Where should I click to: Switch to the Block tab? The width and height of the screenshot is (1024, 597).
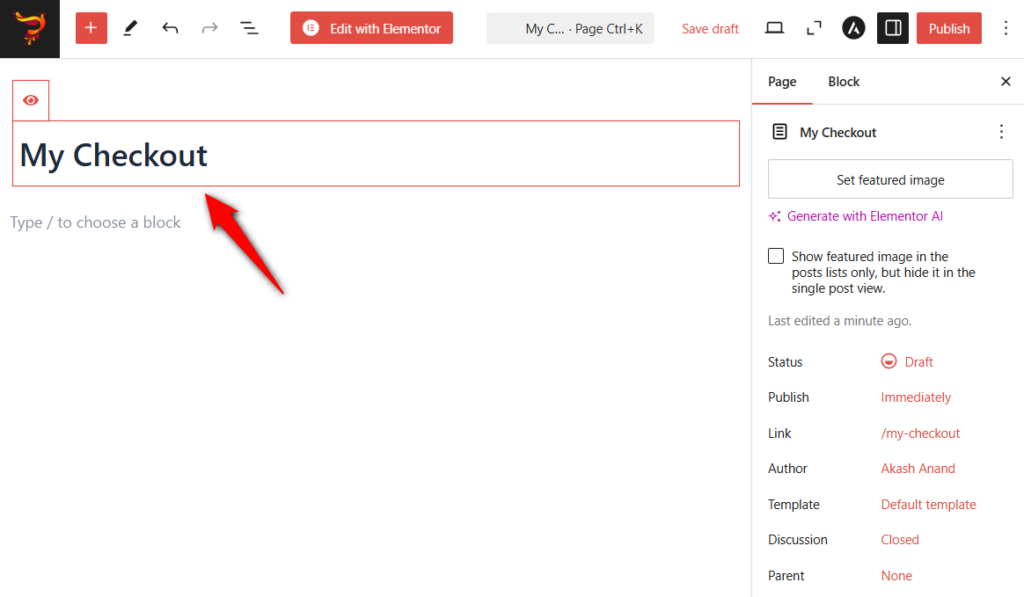coord(843,81)
